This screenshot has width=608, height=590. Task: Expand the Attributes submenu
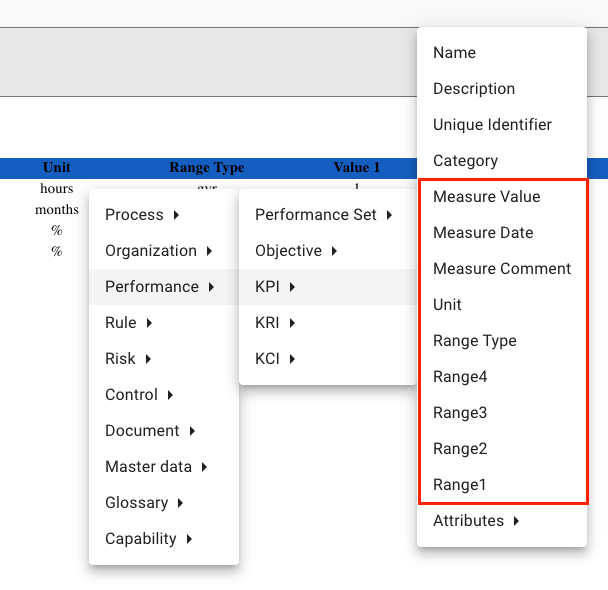pyautogui.click(x=502, y=521)
